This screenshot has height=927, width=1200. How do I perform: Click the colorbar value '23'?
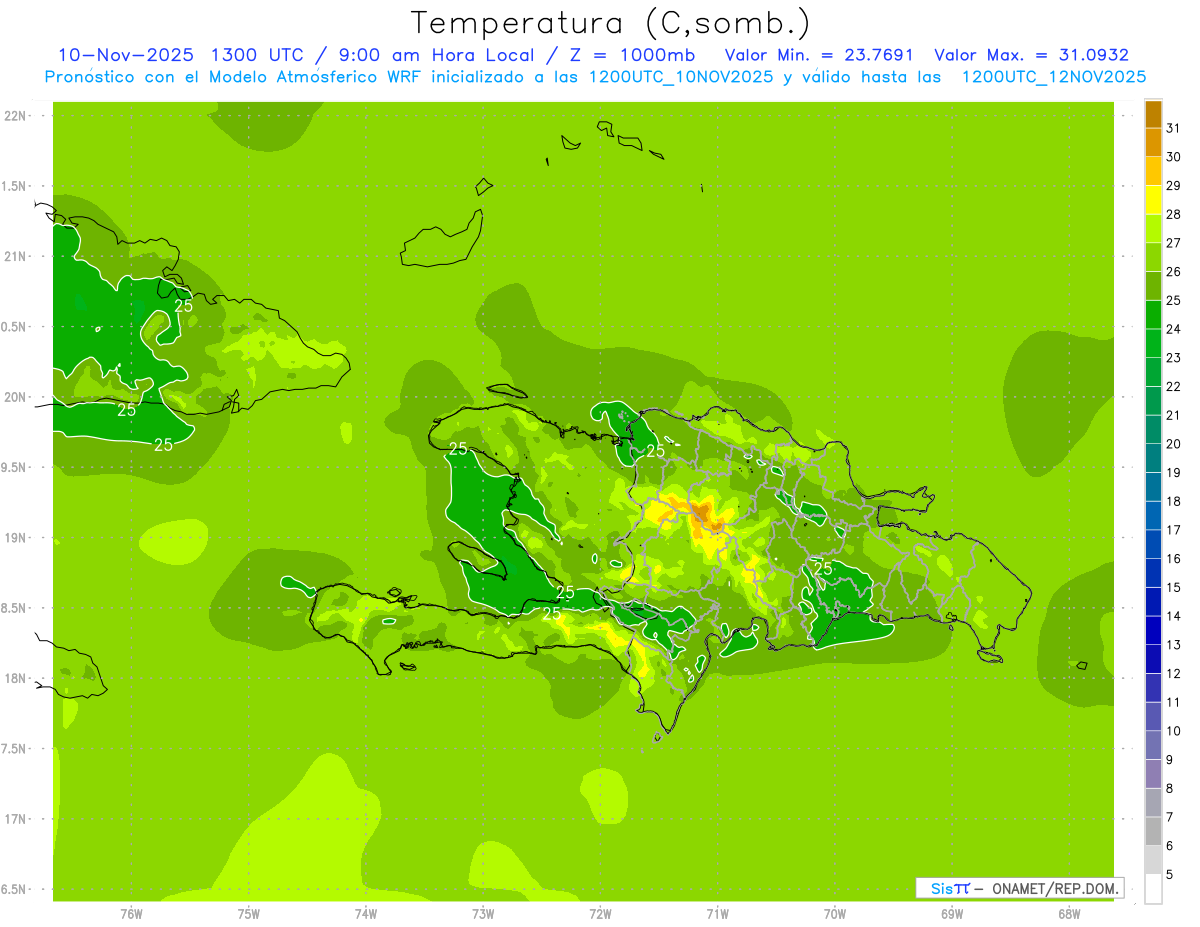(x=1173, y=357)
